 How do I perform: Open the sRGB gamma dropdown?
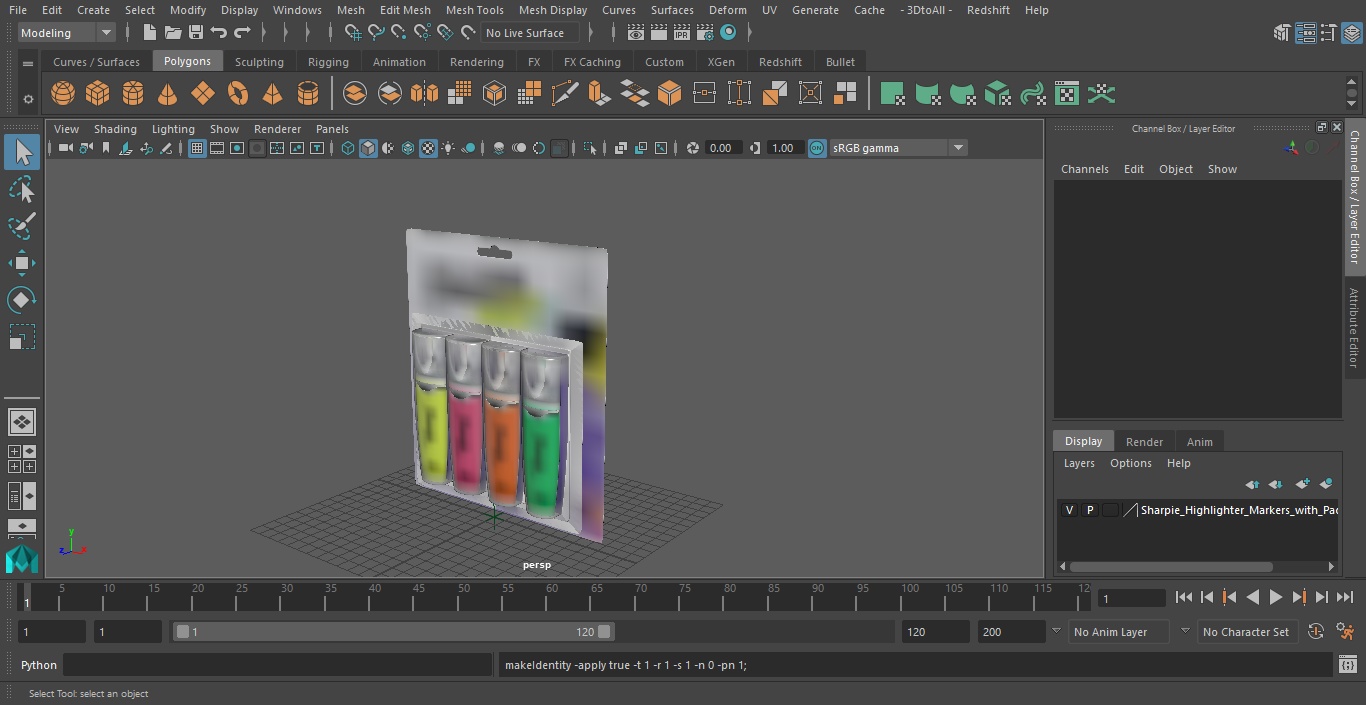coord(898,148)
